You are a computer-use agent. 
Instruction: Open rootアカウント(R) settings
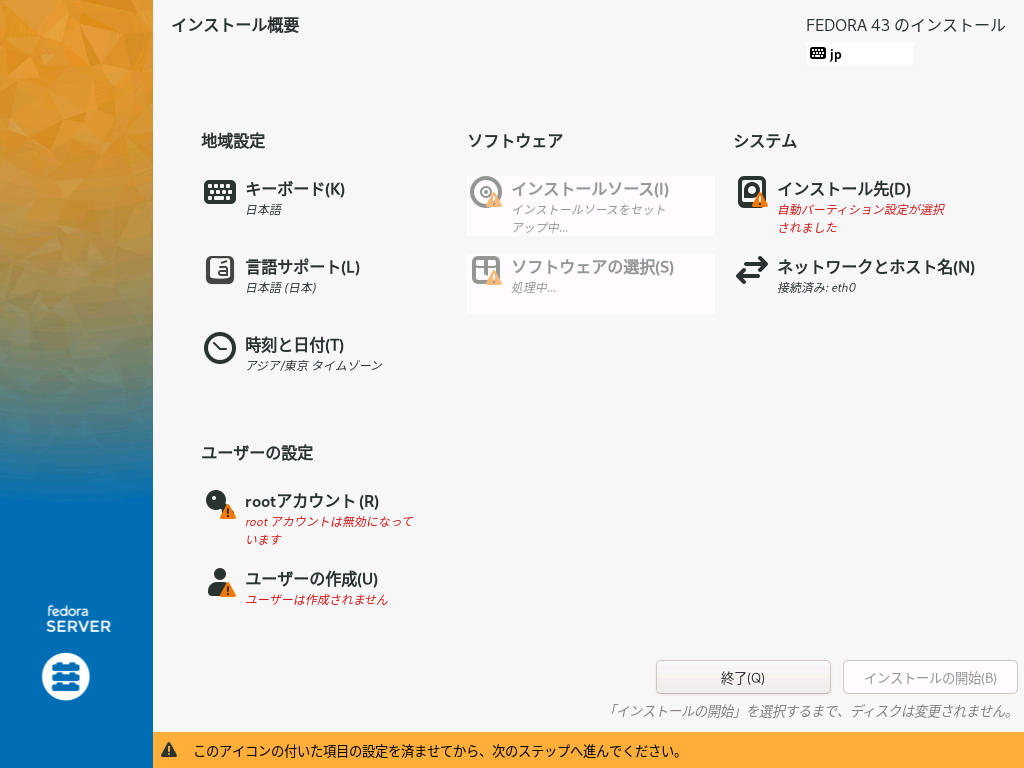(x=312, y=501)
